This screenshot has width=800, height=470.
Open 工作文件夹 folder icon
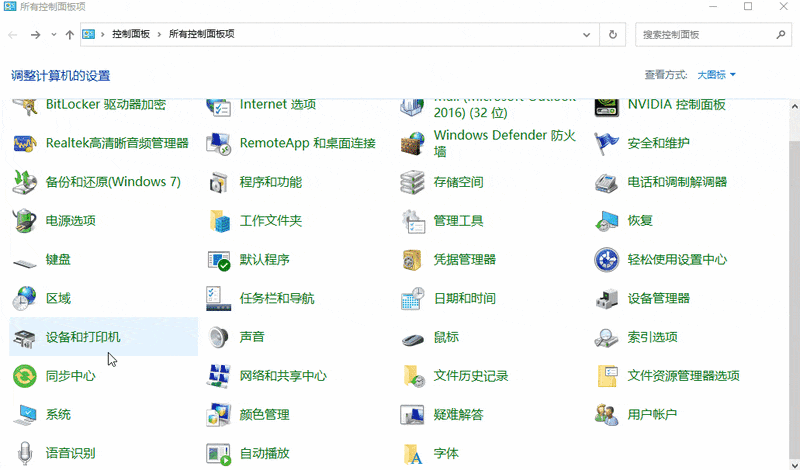point(219,221)
